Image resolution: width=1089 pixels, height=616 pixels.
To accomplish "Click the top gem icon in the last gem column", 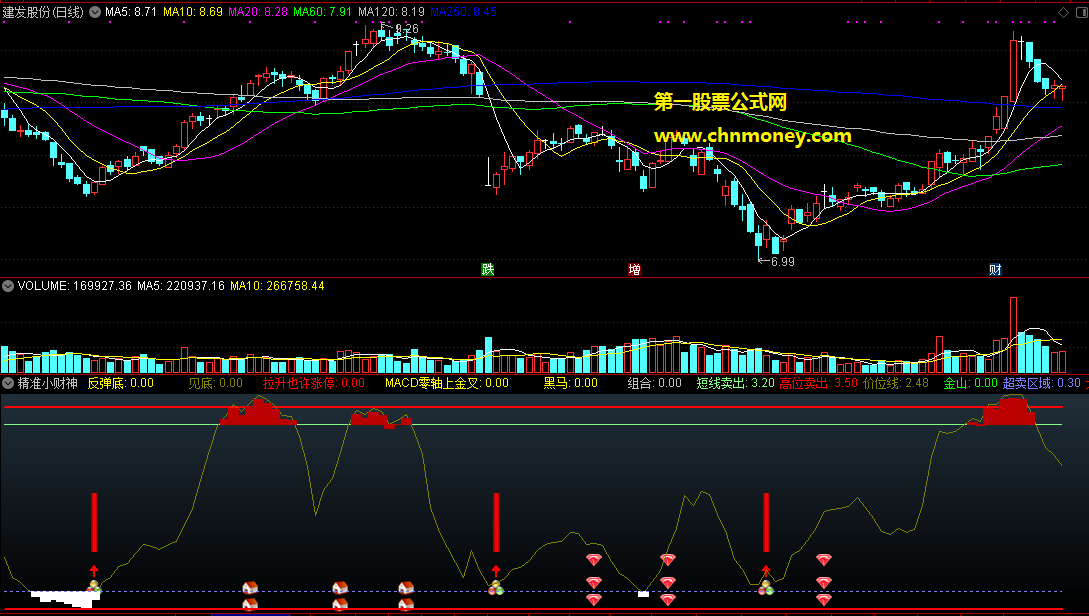I will point(824,559).
